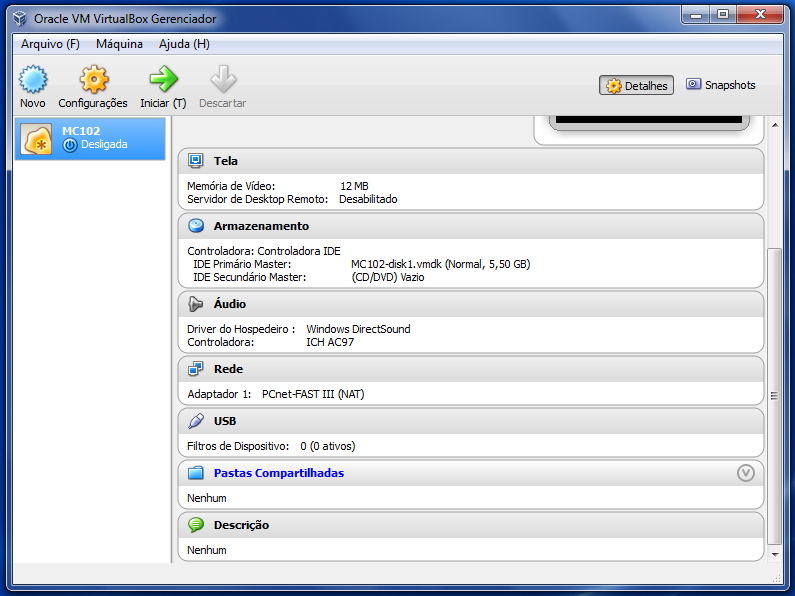Click scrollbar up arrow in details pane
The image size is (795, 596).
point(775,125)
